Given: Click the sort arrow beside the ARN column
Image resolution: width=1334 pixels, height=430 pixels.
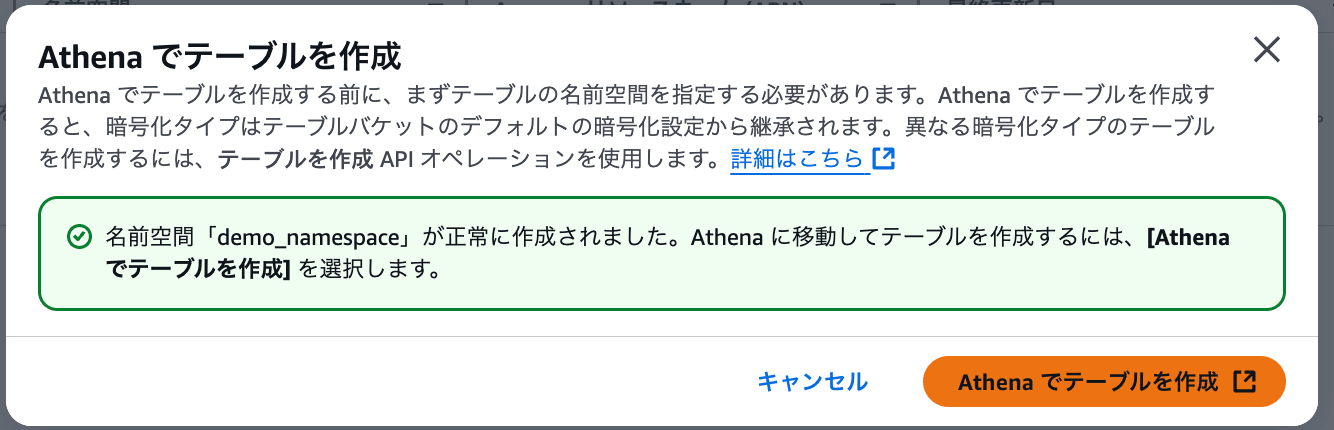Looking at the screenshot, I should [887, 3].
